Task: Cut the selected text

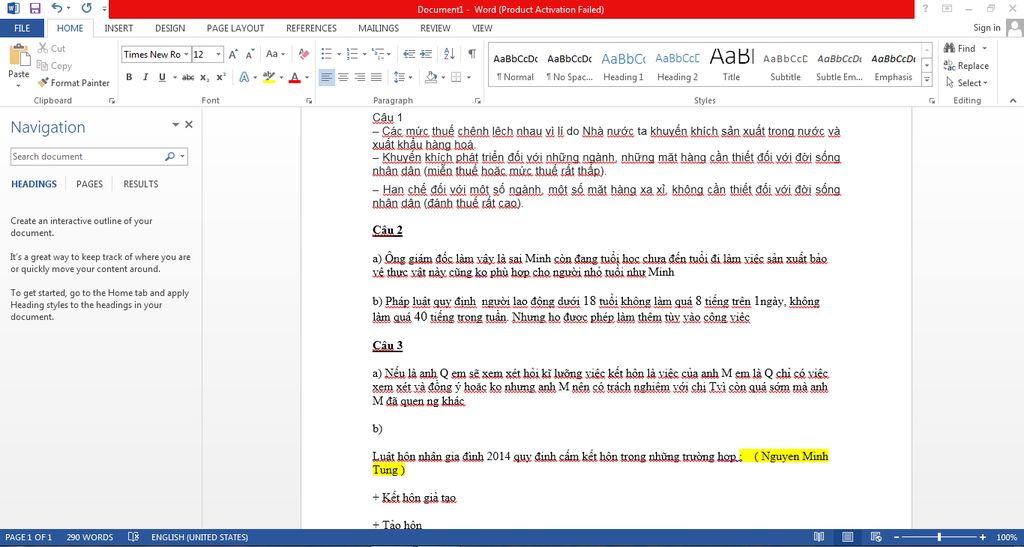Action: tap(52, 48)
